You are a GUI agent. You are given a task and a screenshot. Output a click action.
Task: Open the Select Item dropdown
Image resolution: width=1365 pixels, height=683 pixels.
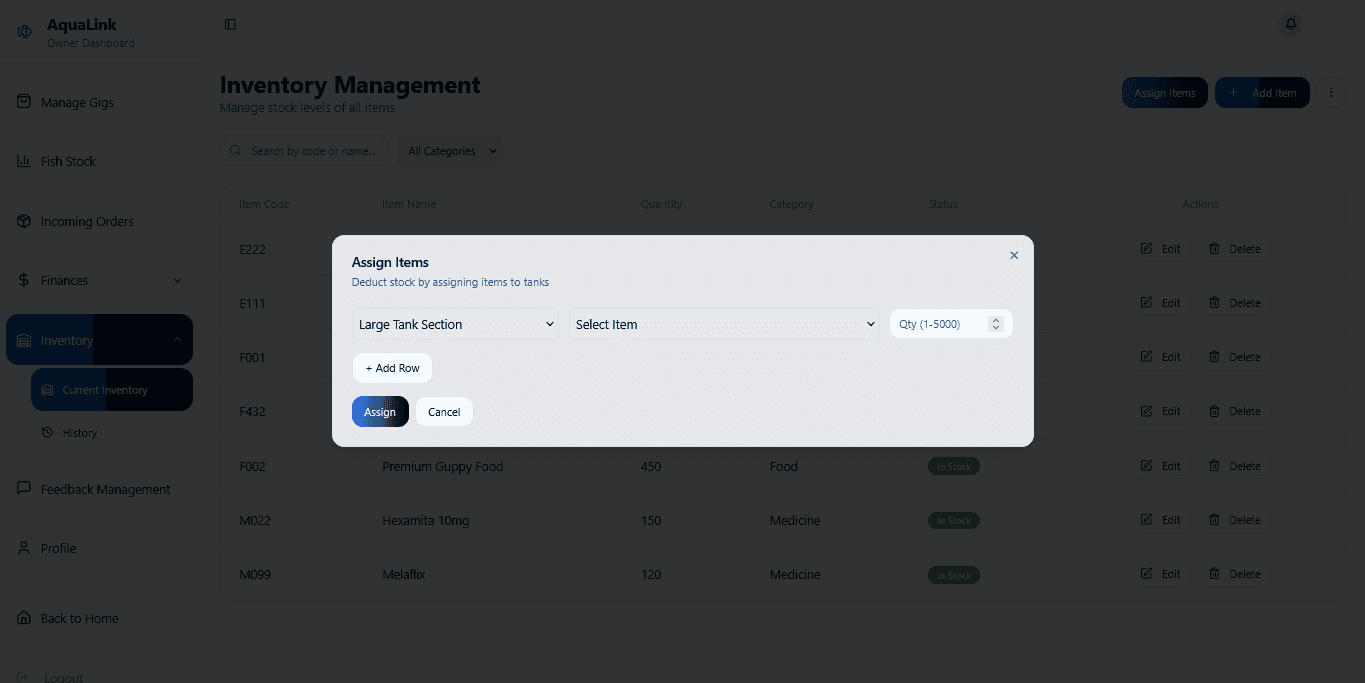click(723, 324)
